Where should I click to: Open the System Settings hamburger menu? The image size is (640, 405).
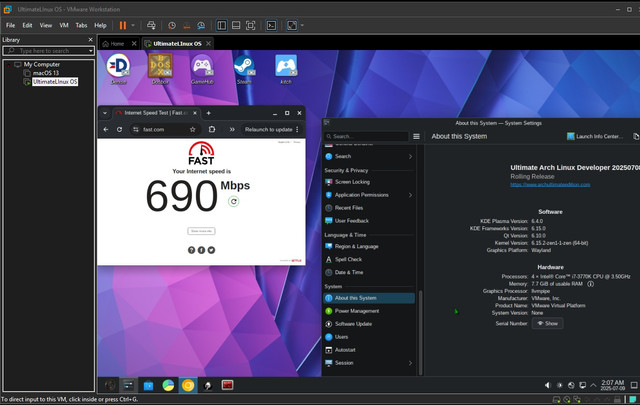(x=417, y=136)
